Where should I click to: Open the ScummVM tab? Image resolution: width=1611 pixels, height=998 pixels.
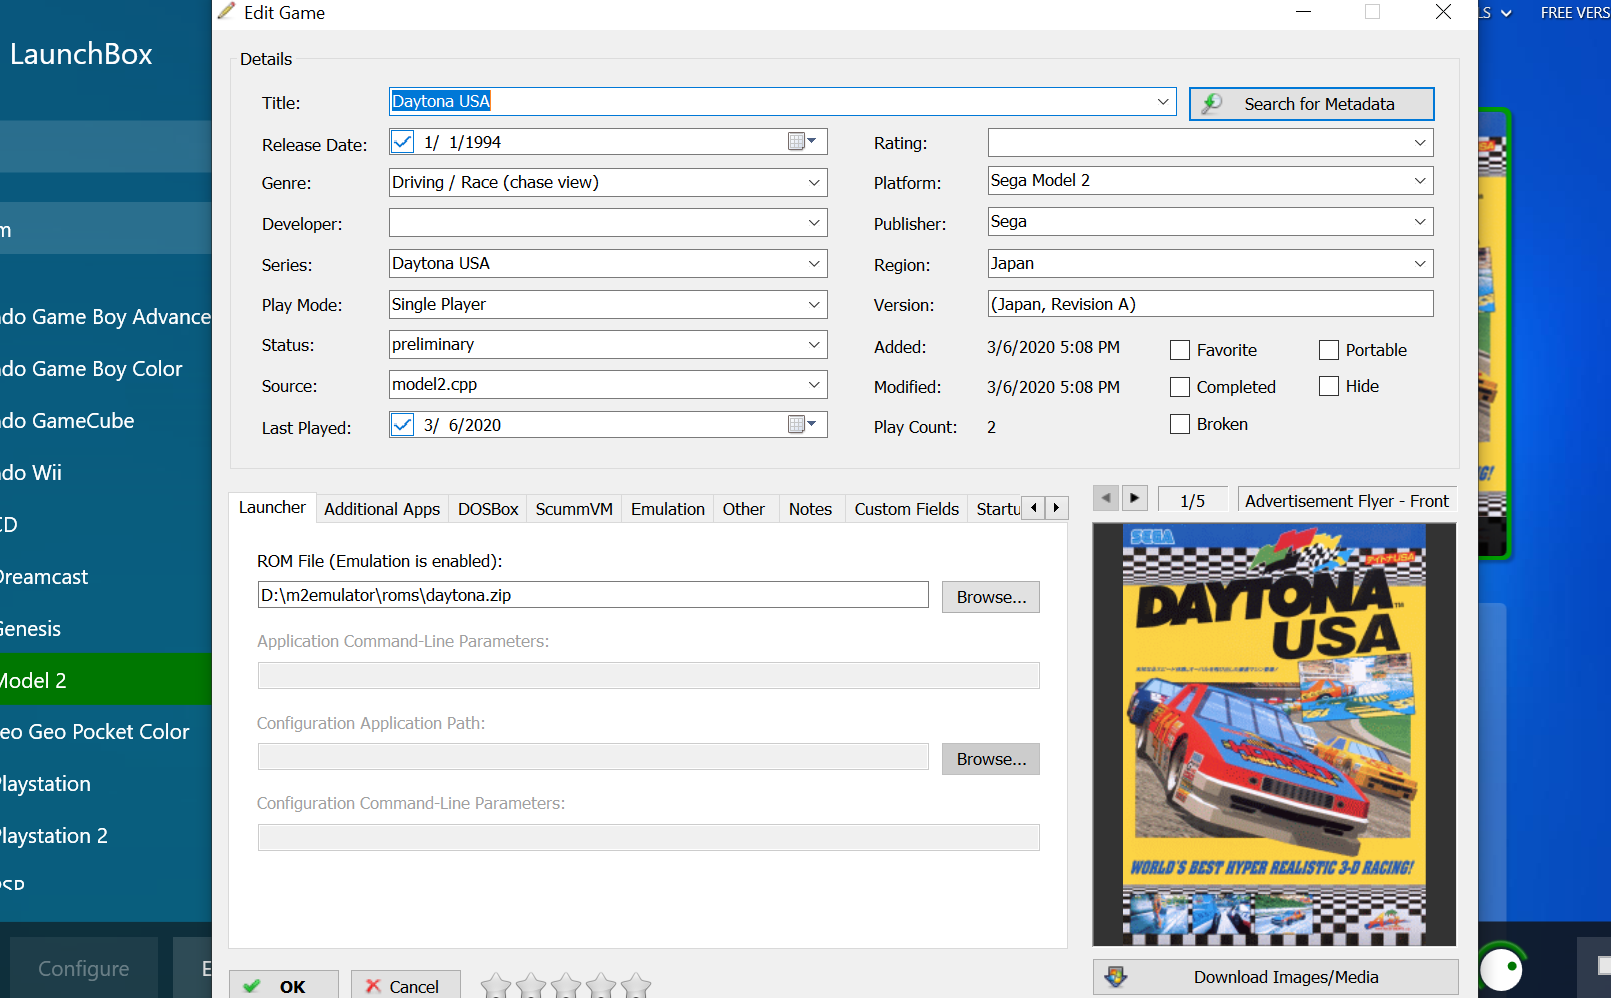click(574, 509)
